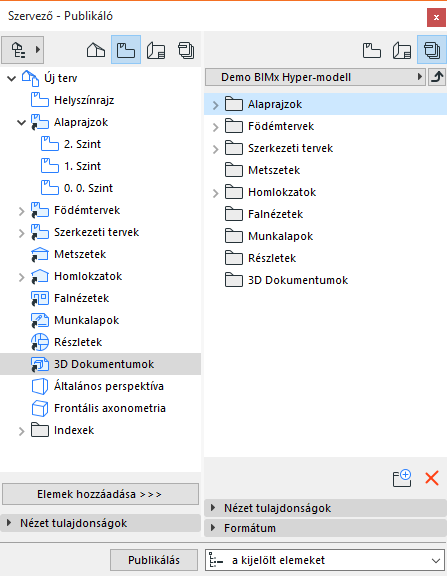This screenshot has width=447, height=576.
Task: Select Homlokzatok label in right pane
Action: click(x=282, y=192)
